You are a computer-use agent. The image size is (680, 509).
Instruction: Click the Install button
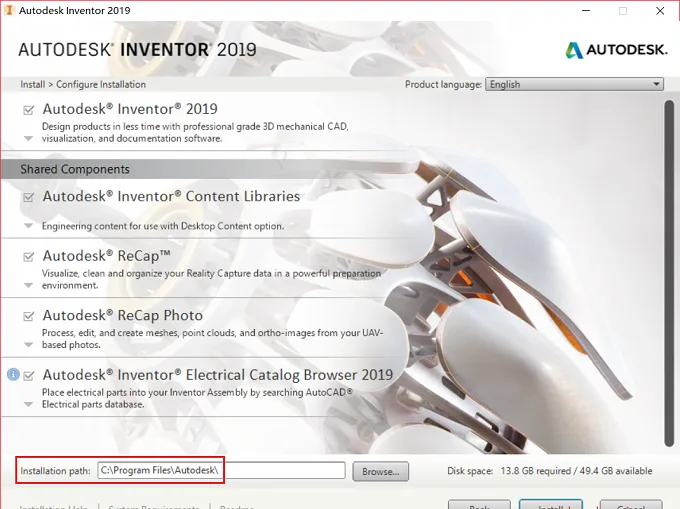pos(551,504)
